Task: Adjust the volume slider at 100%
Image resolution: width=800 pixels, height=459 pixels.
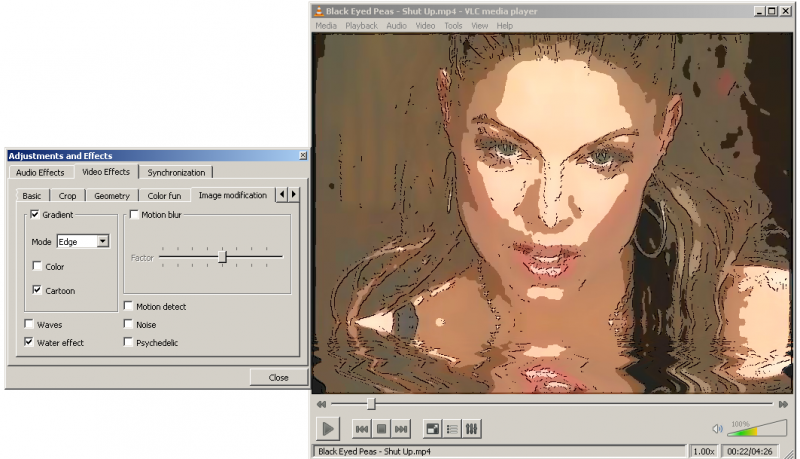Action: pos(757,428)
